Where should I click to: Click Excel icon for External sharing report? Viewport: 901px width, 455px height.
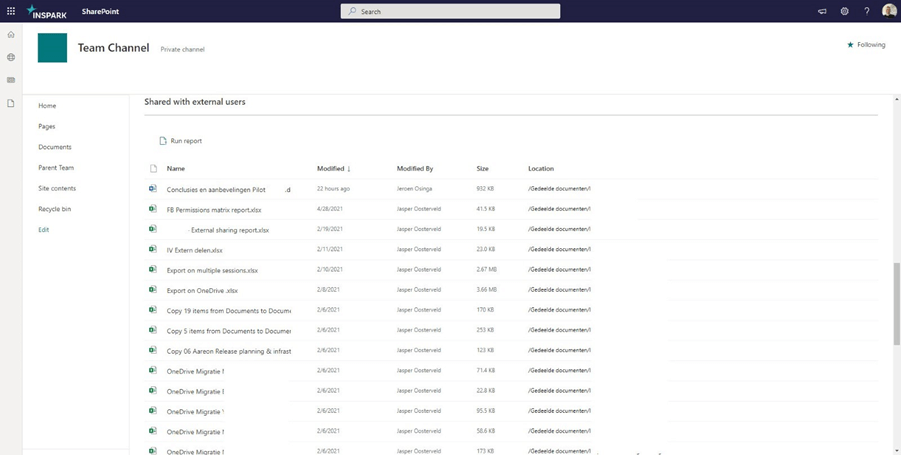(153, 229)
